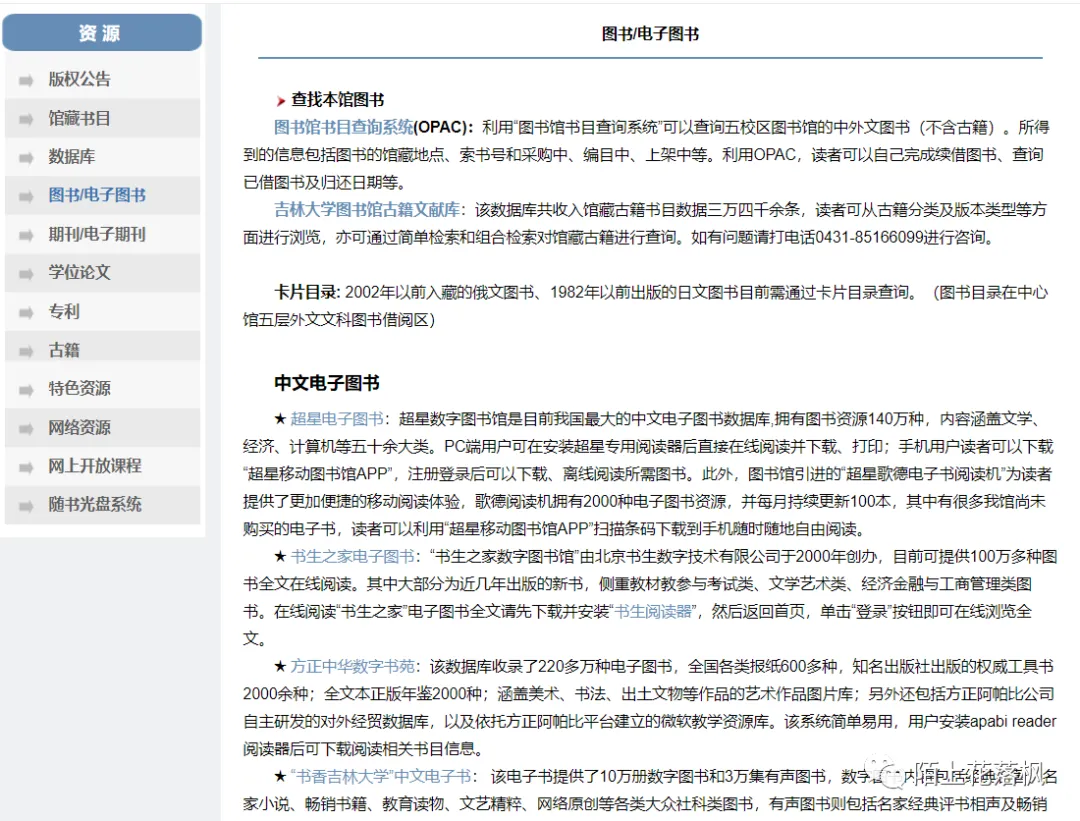This screenshot has height=821, width=1080.
Task: Click the arrow icon beside 学位论文
Action: click(26, 274)
